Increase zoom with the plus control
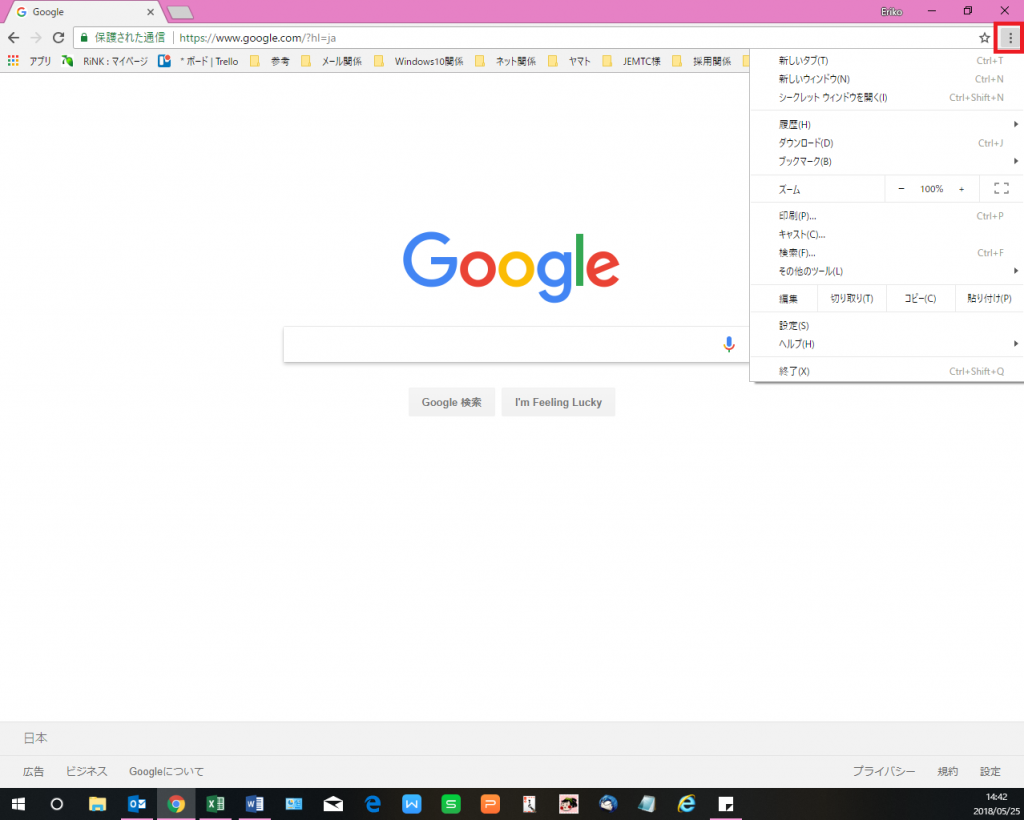Viewport: 1024px width, 820px height. pyautogui.click(x=961, y=188)
